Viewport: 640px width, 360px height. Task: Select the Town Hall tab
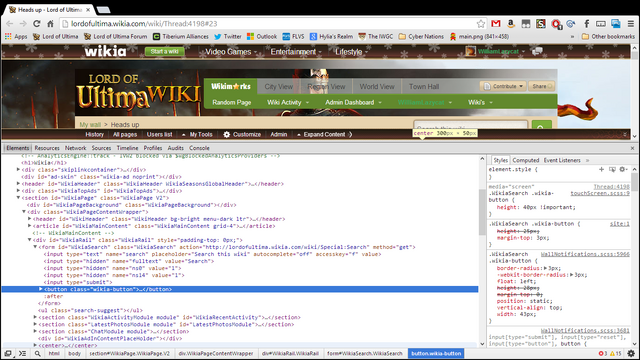424,87
